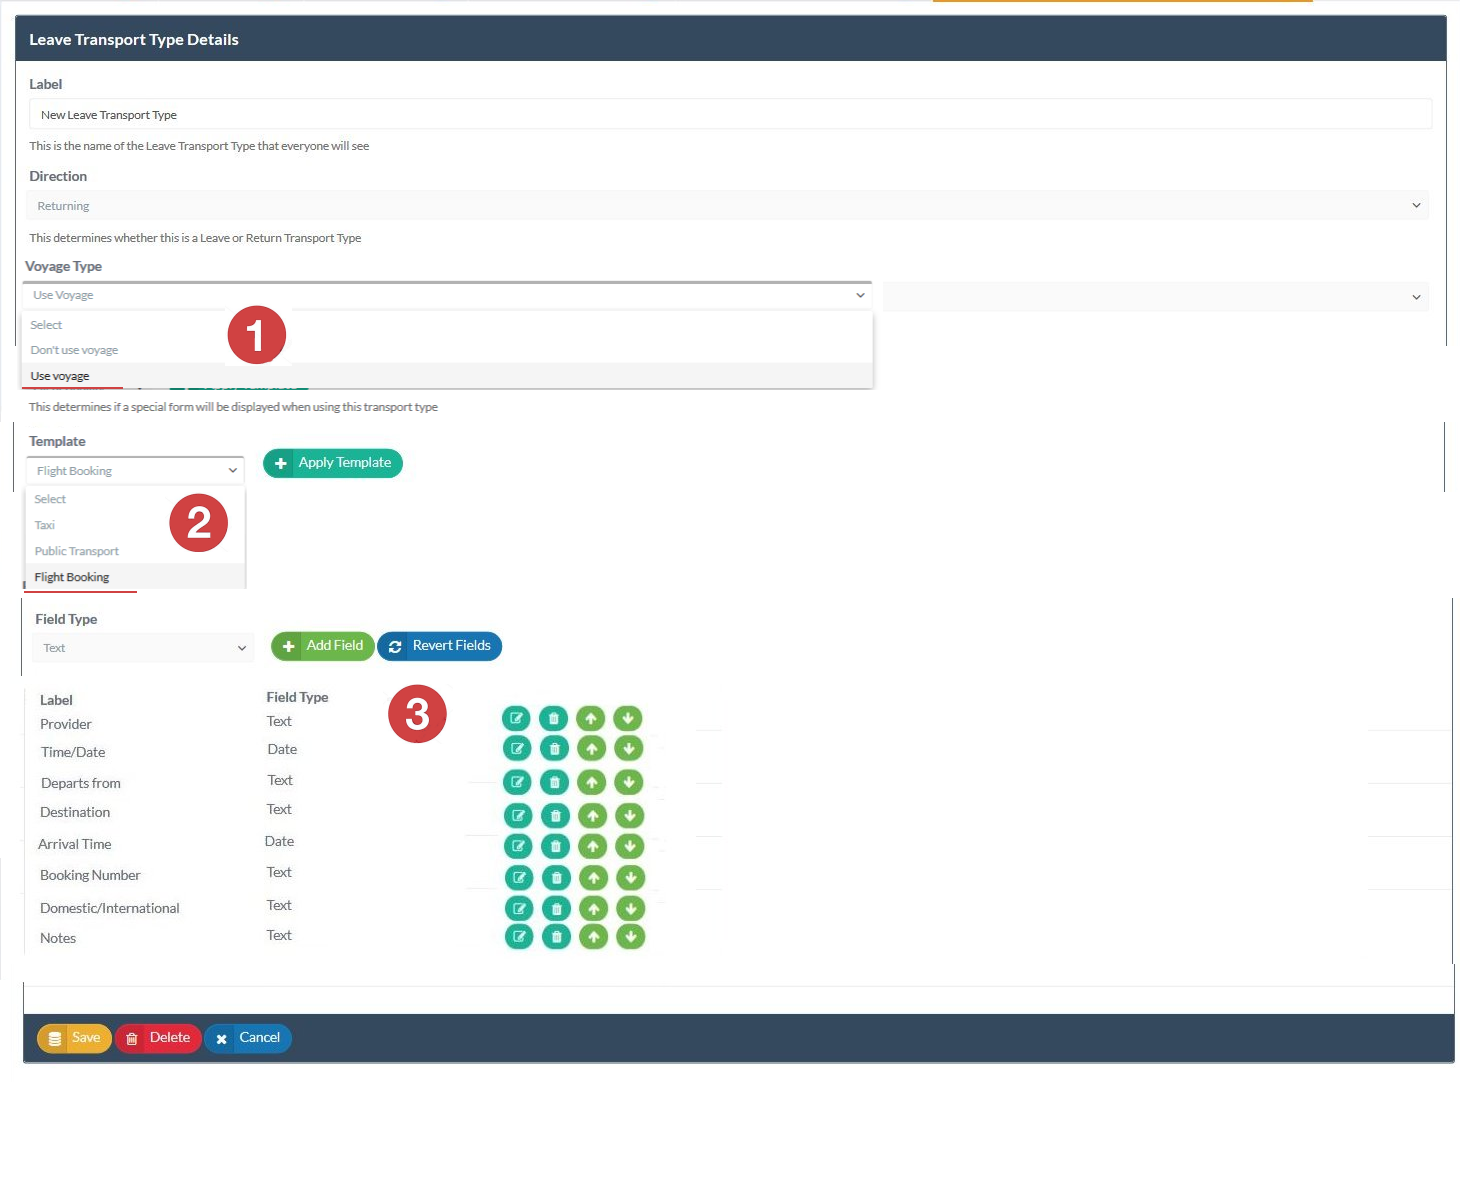Select the 'Provider' label text
The width and height of the screenshot is (1460, 1200).
tap(66, 724)
